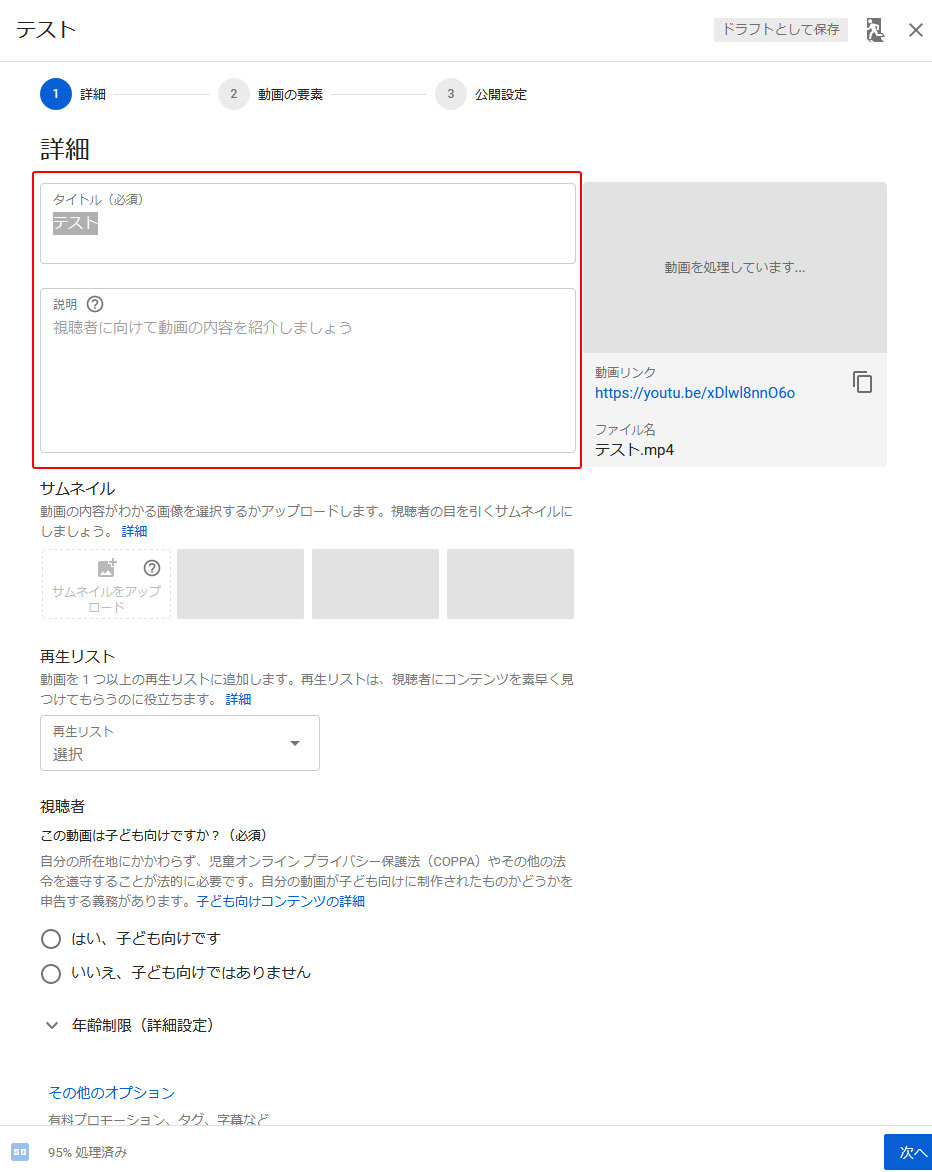The width and height of the screenshot is (932, 1172).
Task: Select the third auto-generated thumbnail placeholder
Action: click(510, 584)
